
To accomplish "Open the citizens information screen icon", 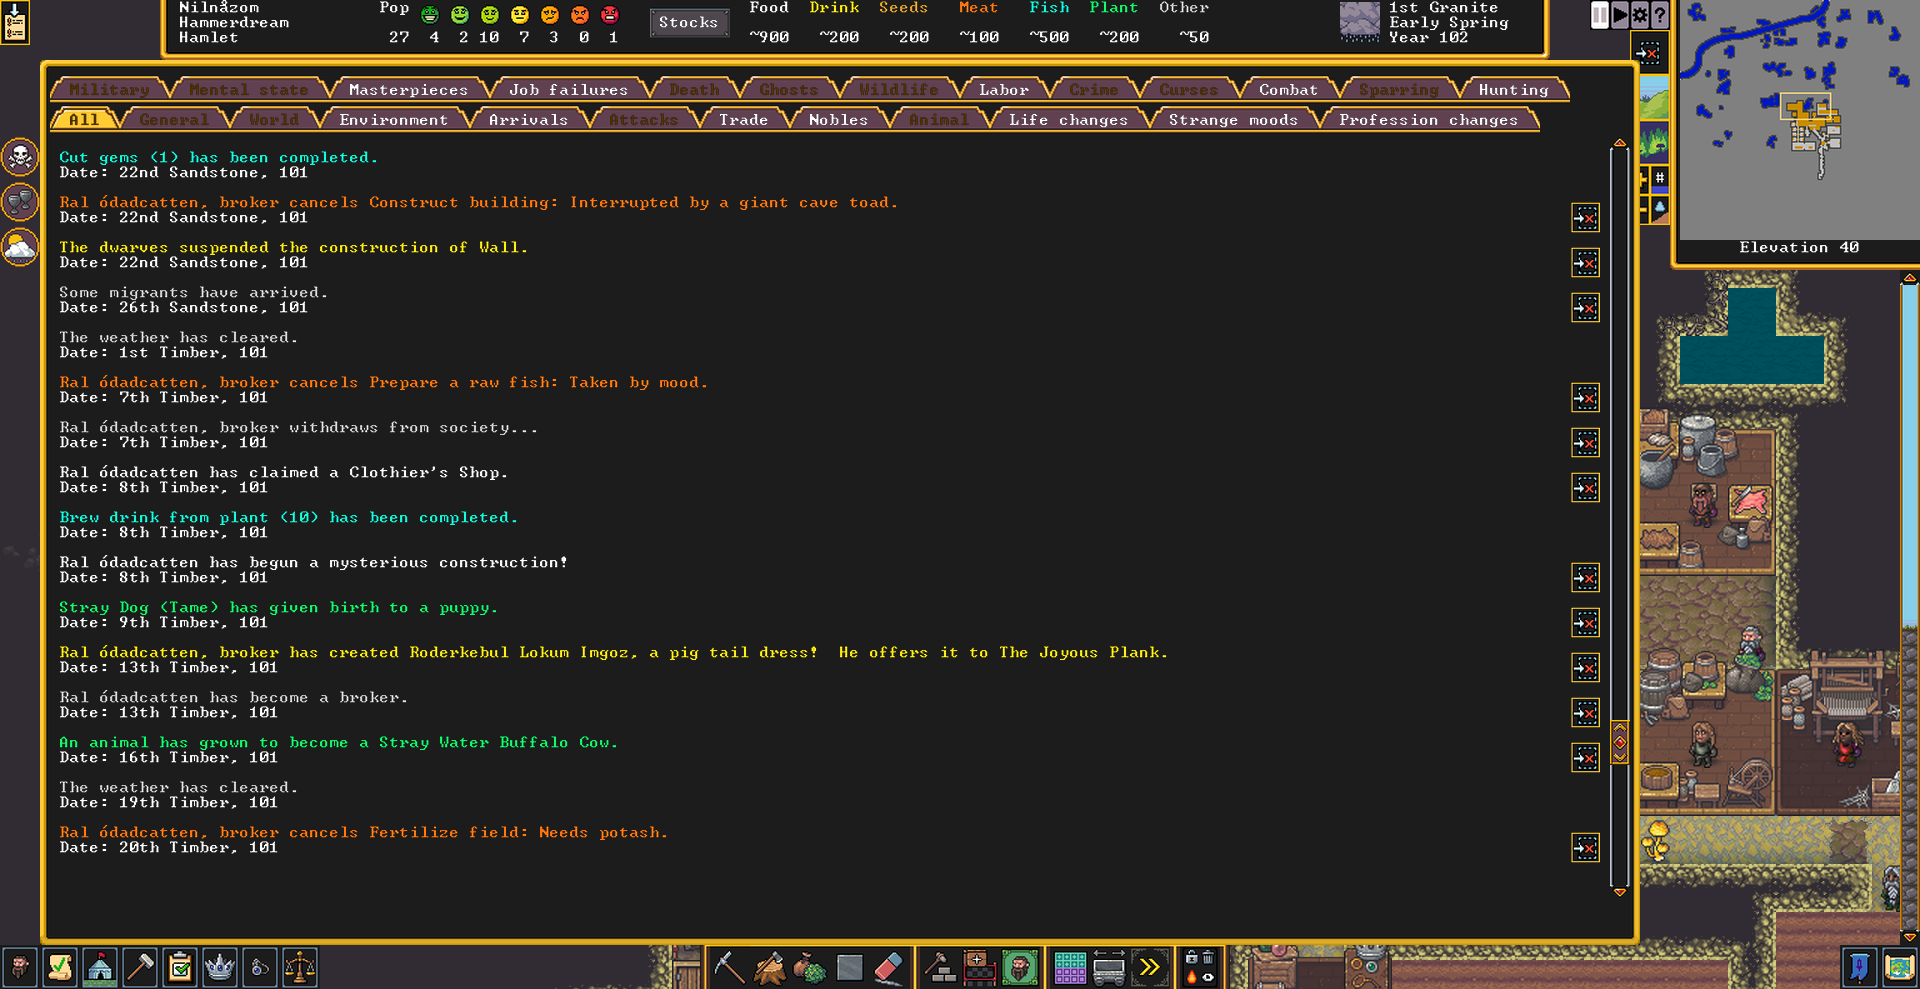I will [19, 967].
